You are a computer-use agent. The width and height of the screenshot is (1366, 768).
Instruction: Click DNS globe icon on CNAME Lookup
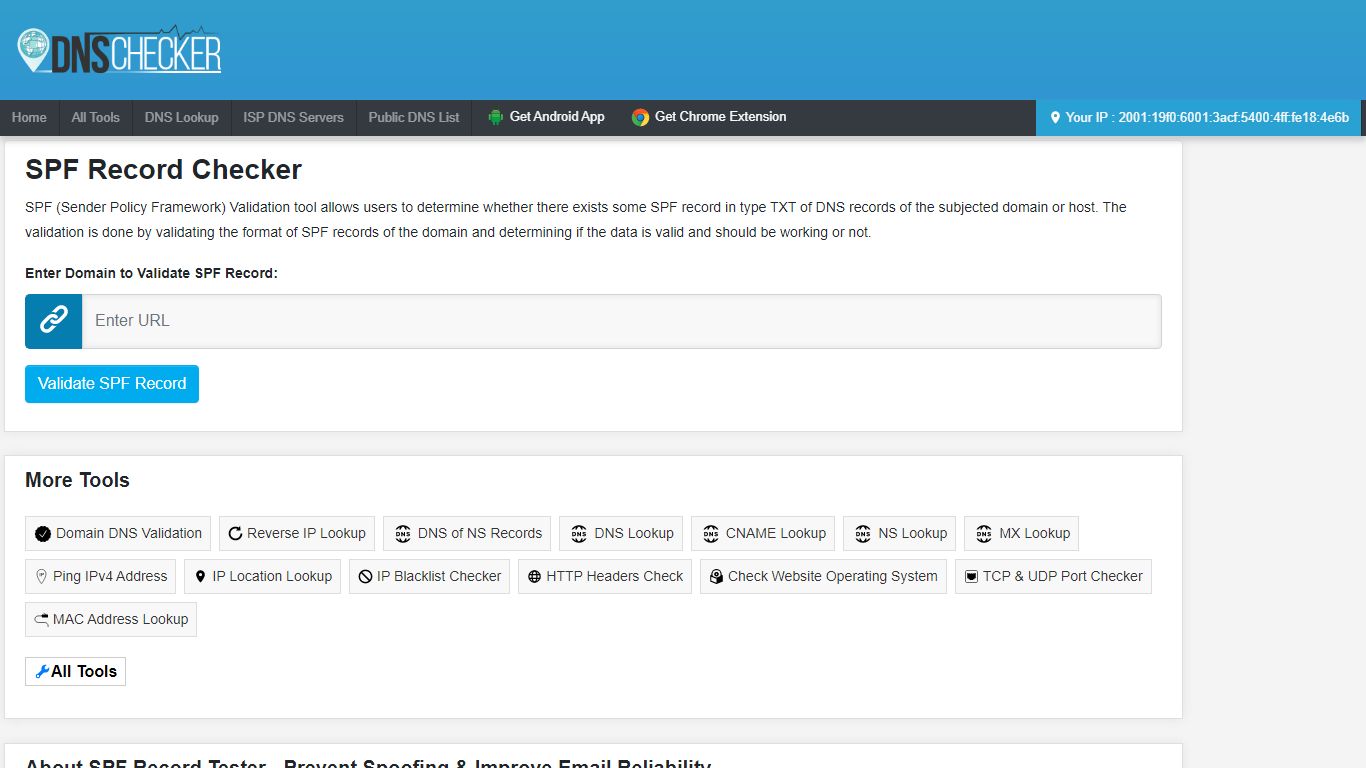(711, 534)
